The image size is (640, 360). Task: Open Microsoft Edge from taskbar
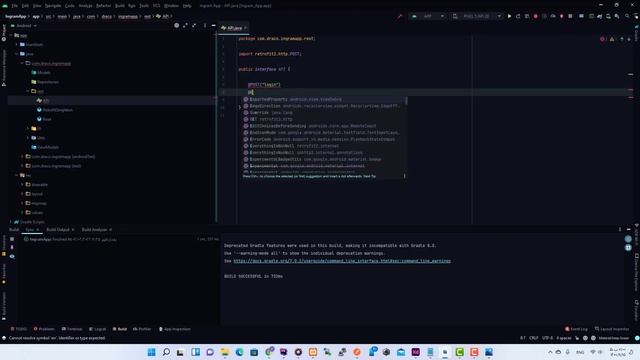click(x=239, y=352)
